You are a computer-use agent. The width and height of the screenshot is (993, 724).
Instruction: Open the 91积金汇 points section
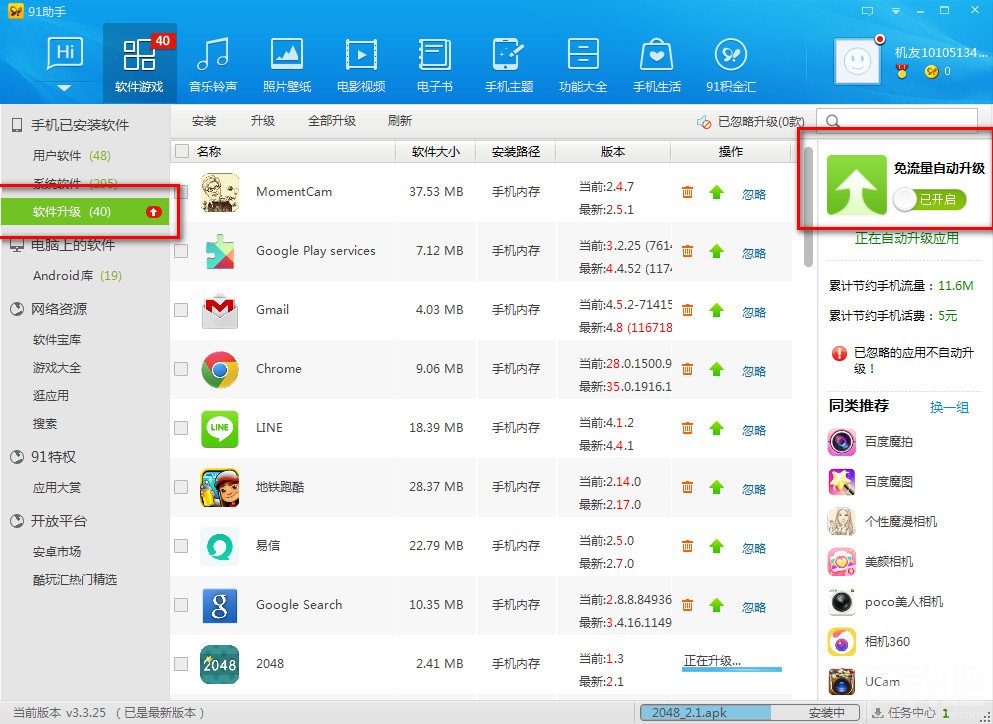pos(731,65)
